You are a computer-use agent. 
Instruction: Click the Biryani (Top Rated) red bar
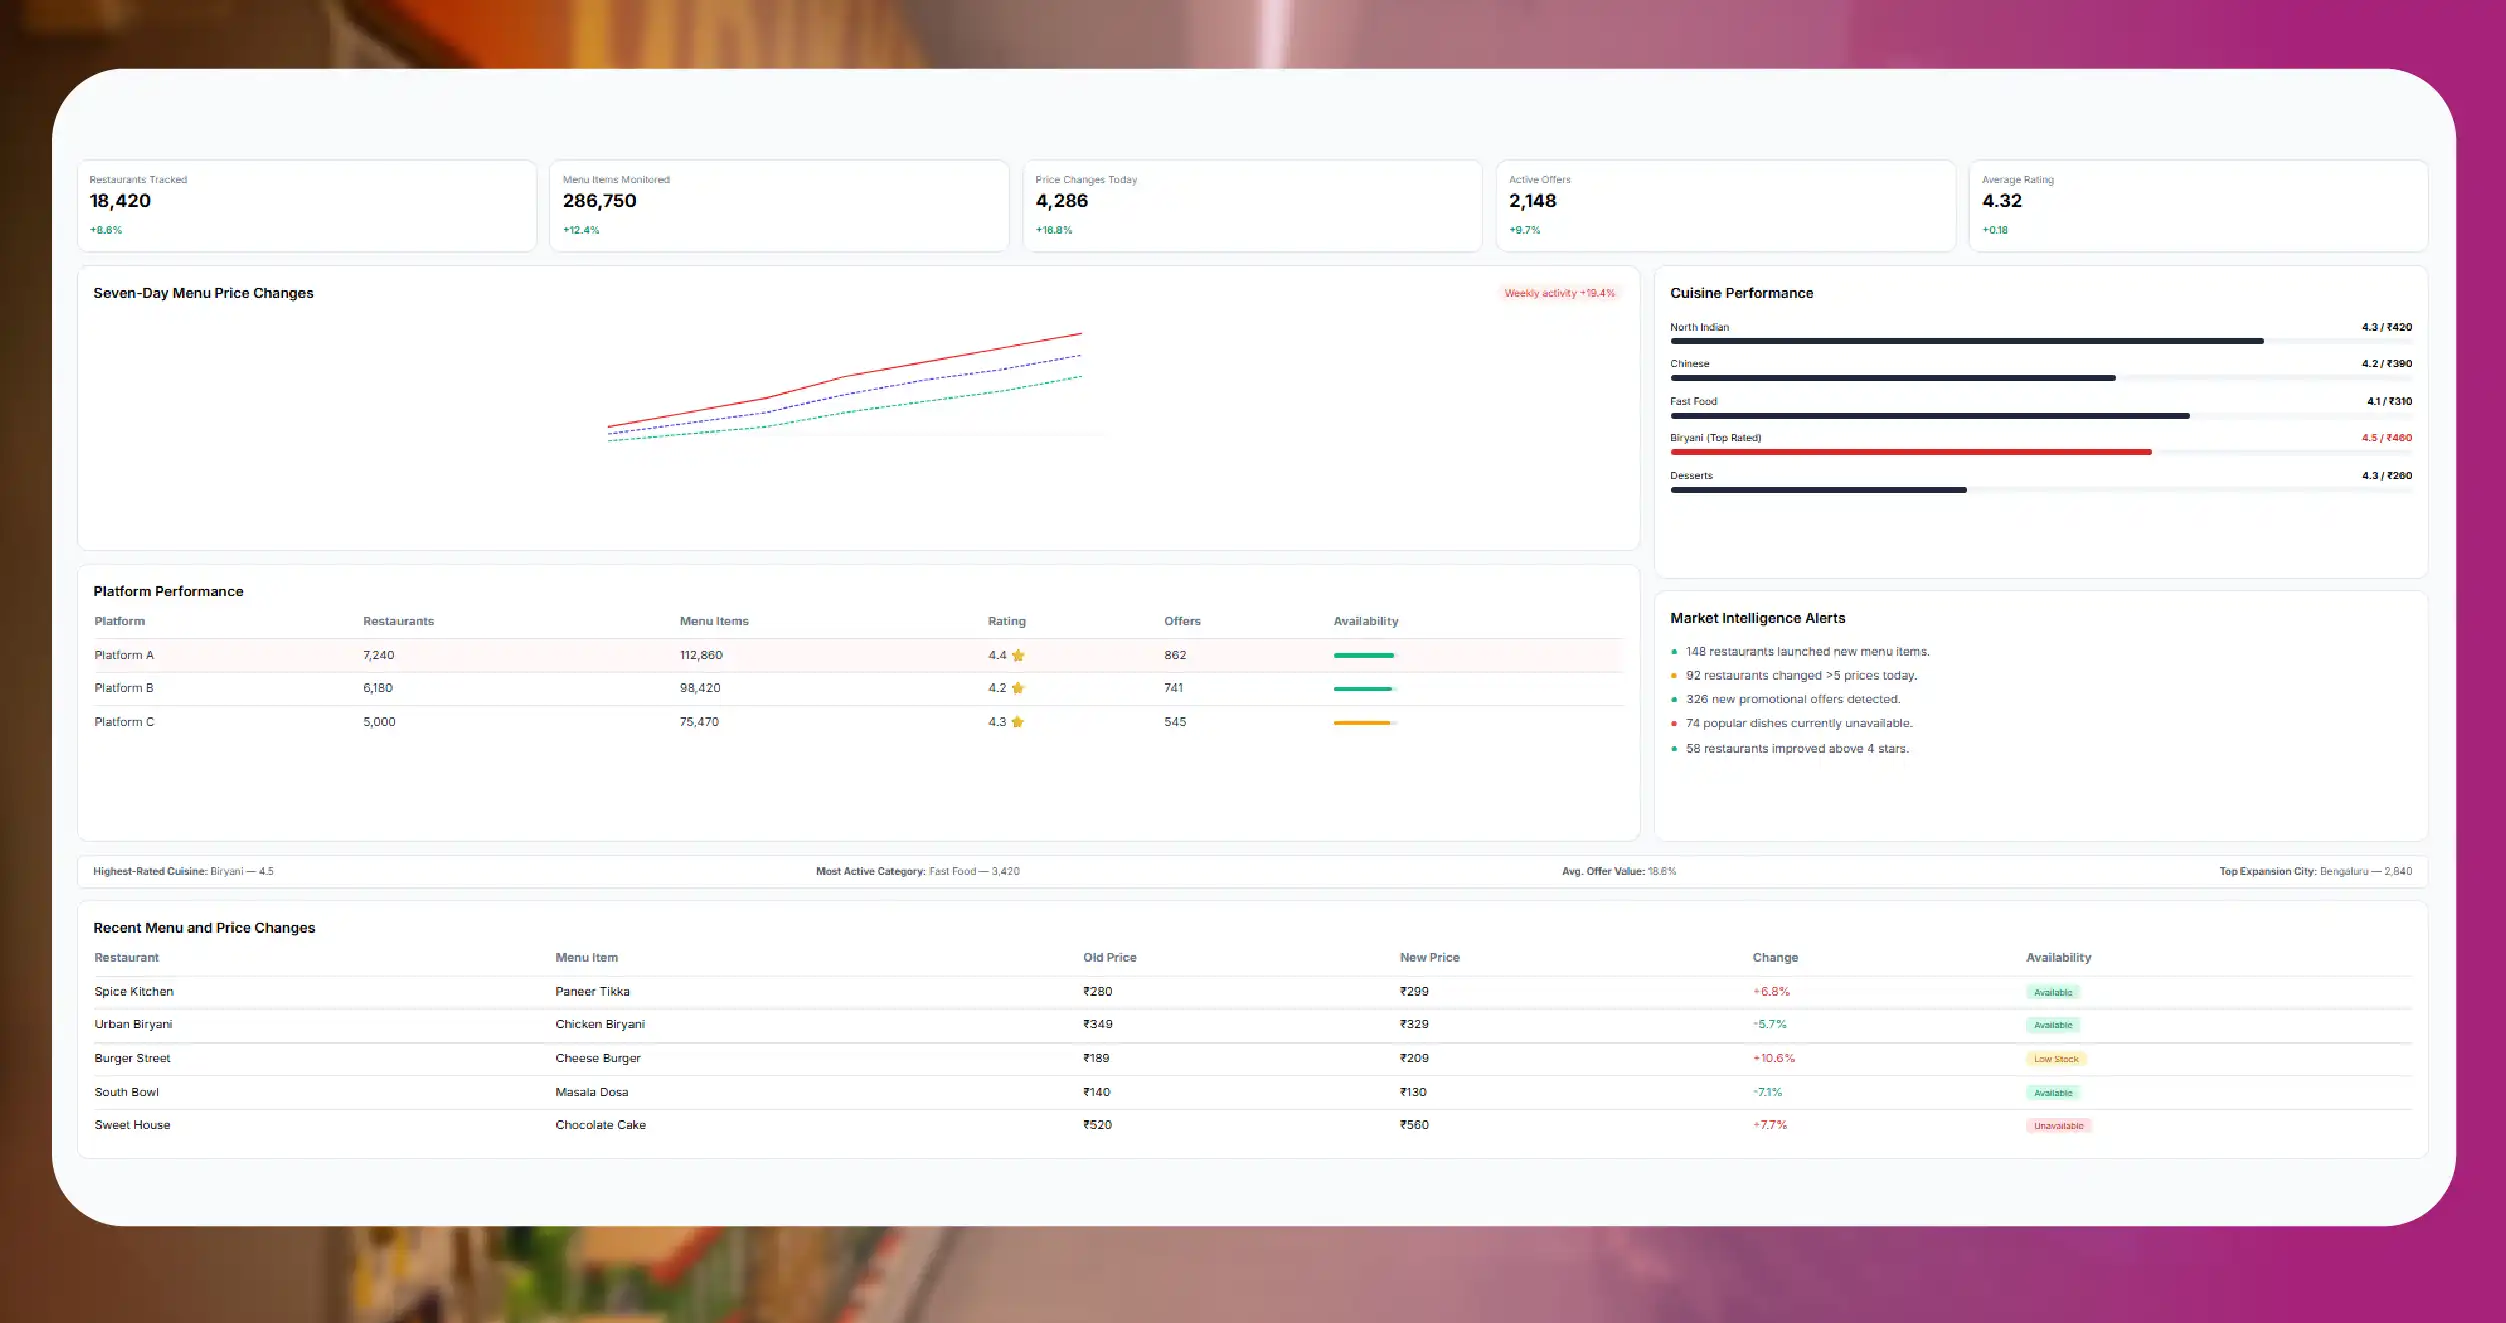[x=1910, y=452]
